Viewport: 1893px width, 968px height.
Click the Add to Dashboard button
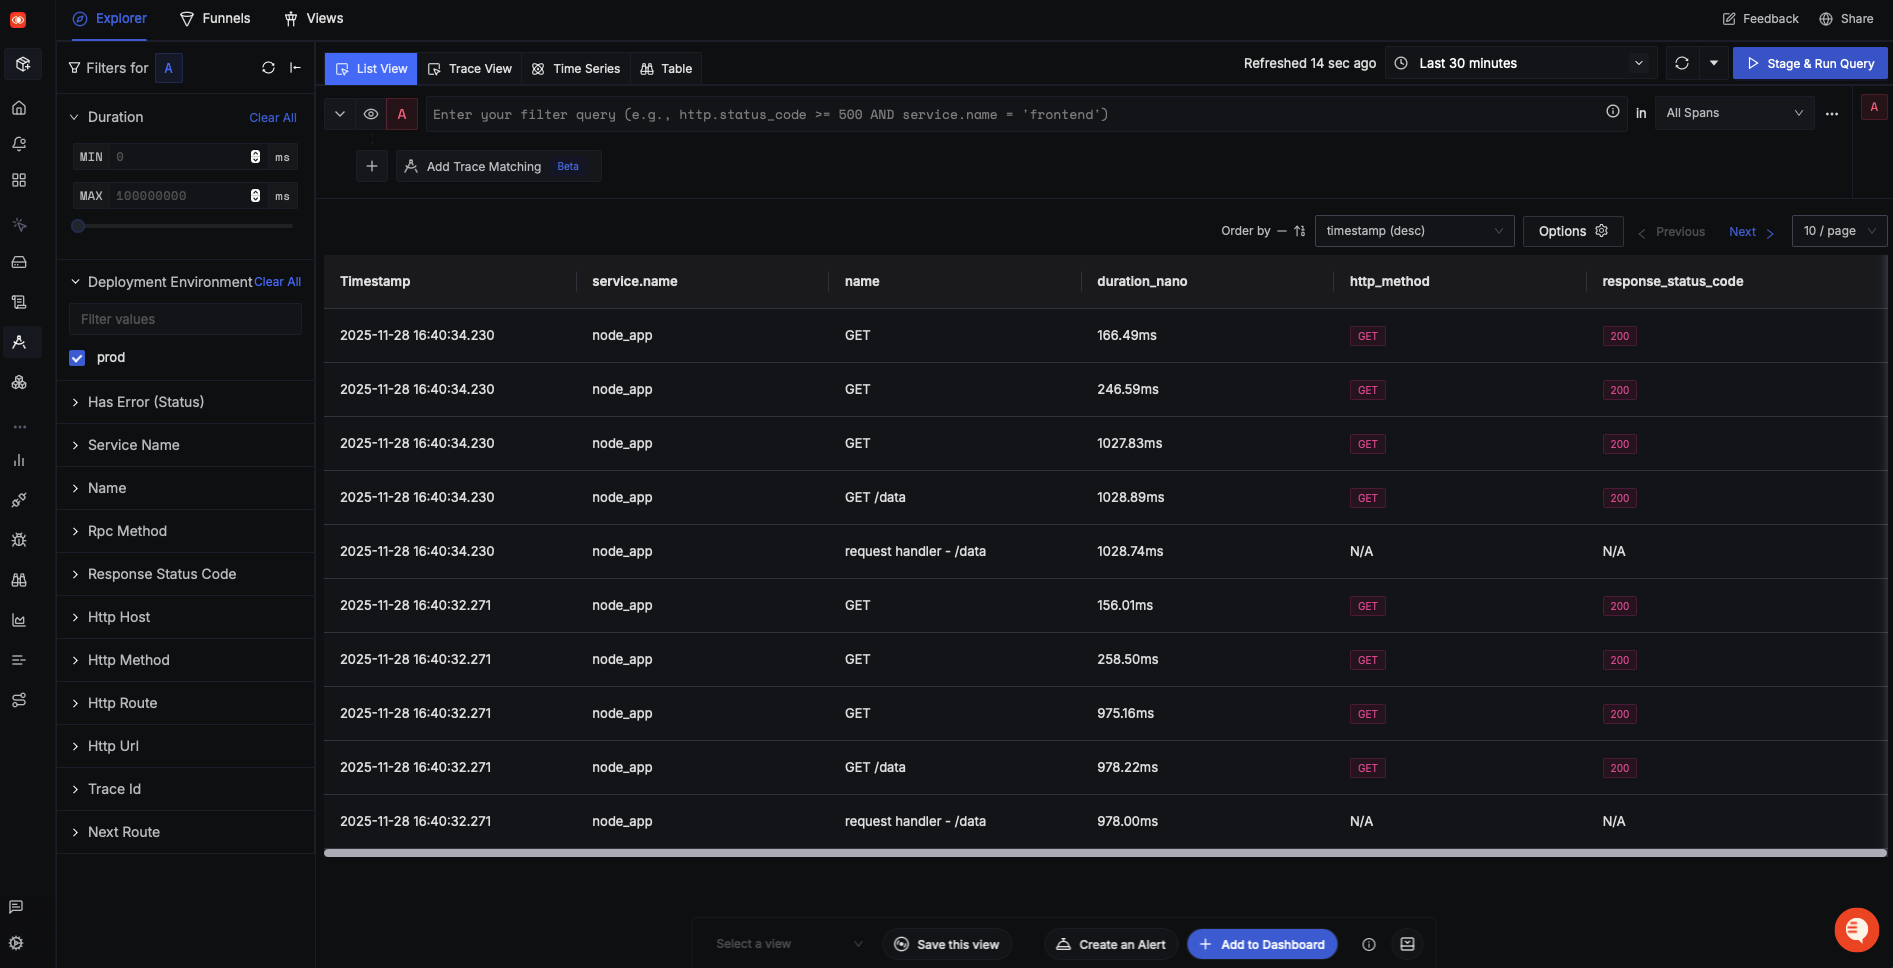coord(1262,944)
